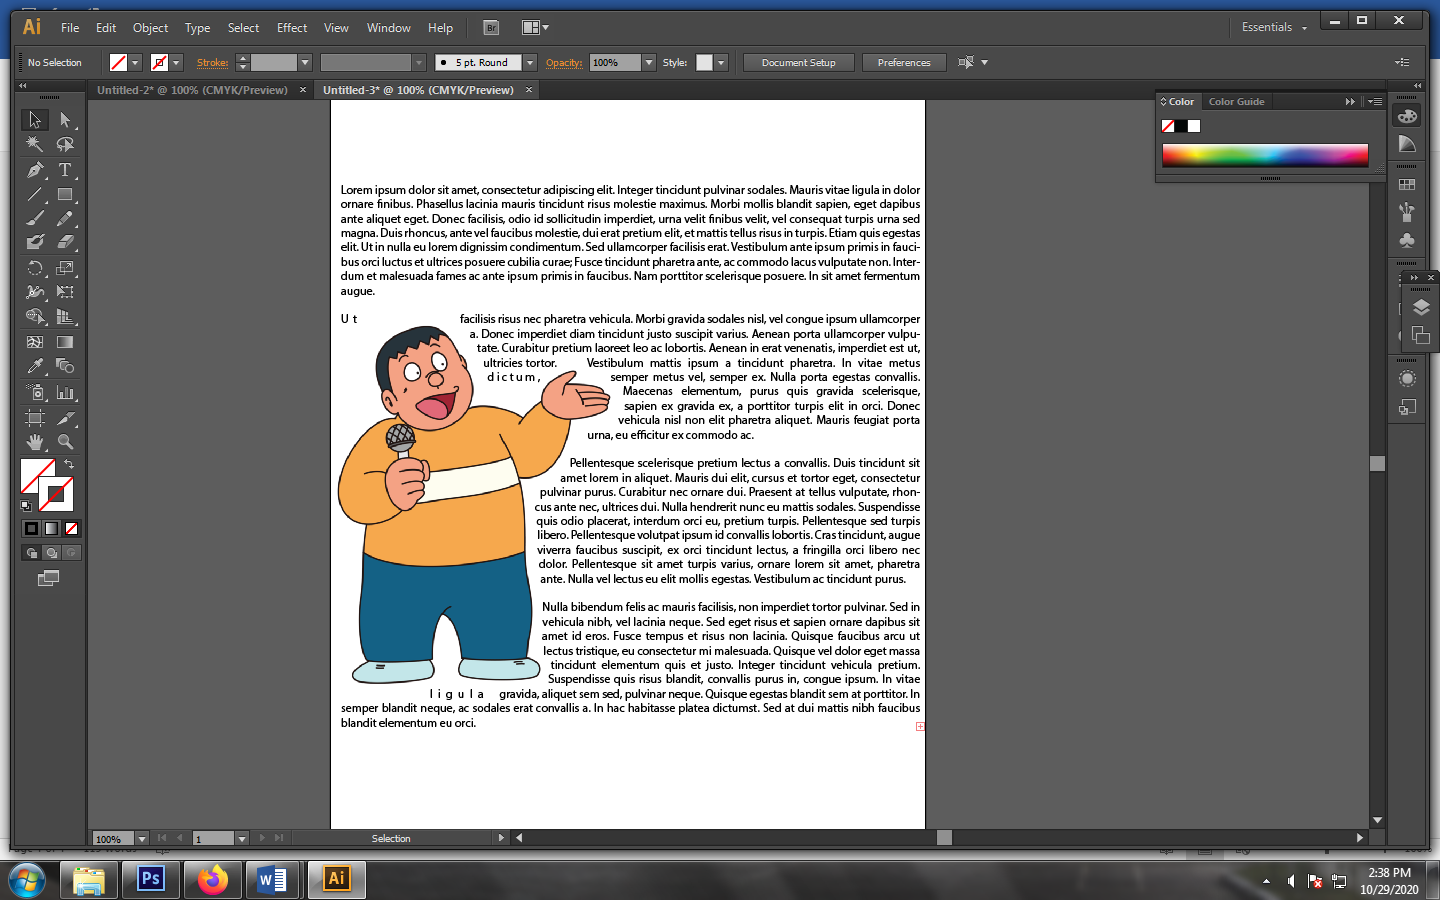Select the Hand tool
The width and height of the screenshot is (1440, 900).
[x=35, y=442]
